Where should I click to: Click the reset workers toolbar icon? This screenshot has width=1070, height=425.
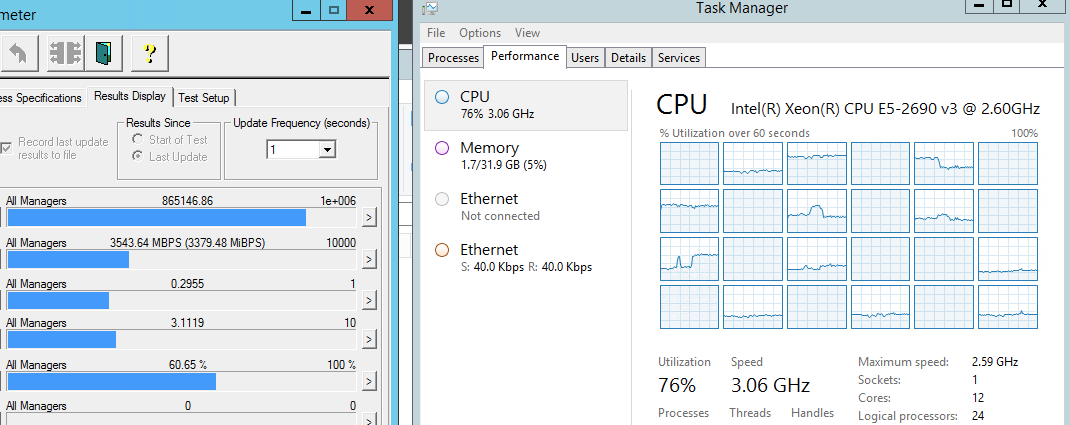[x=65, y=52]
